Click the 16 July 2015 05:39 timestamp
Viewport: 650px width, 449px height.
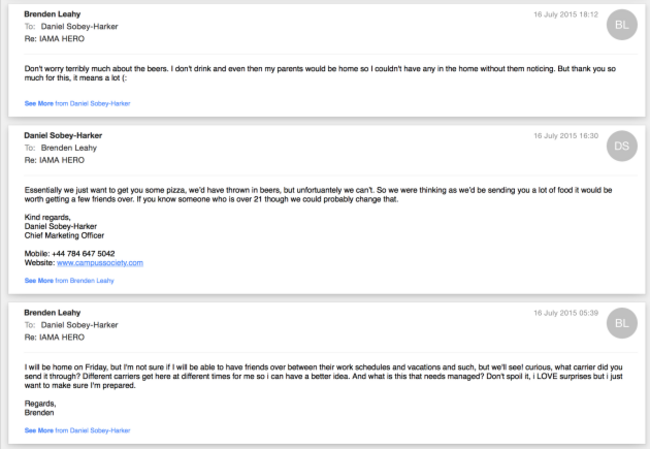pyautogui.click(x=566, y=313)
